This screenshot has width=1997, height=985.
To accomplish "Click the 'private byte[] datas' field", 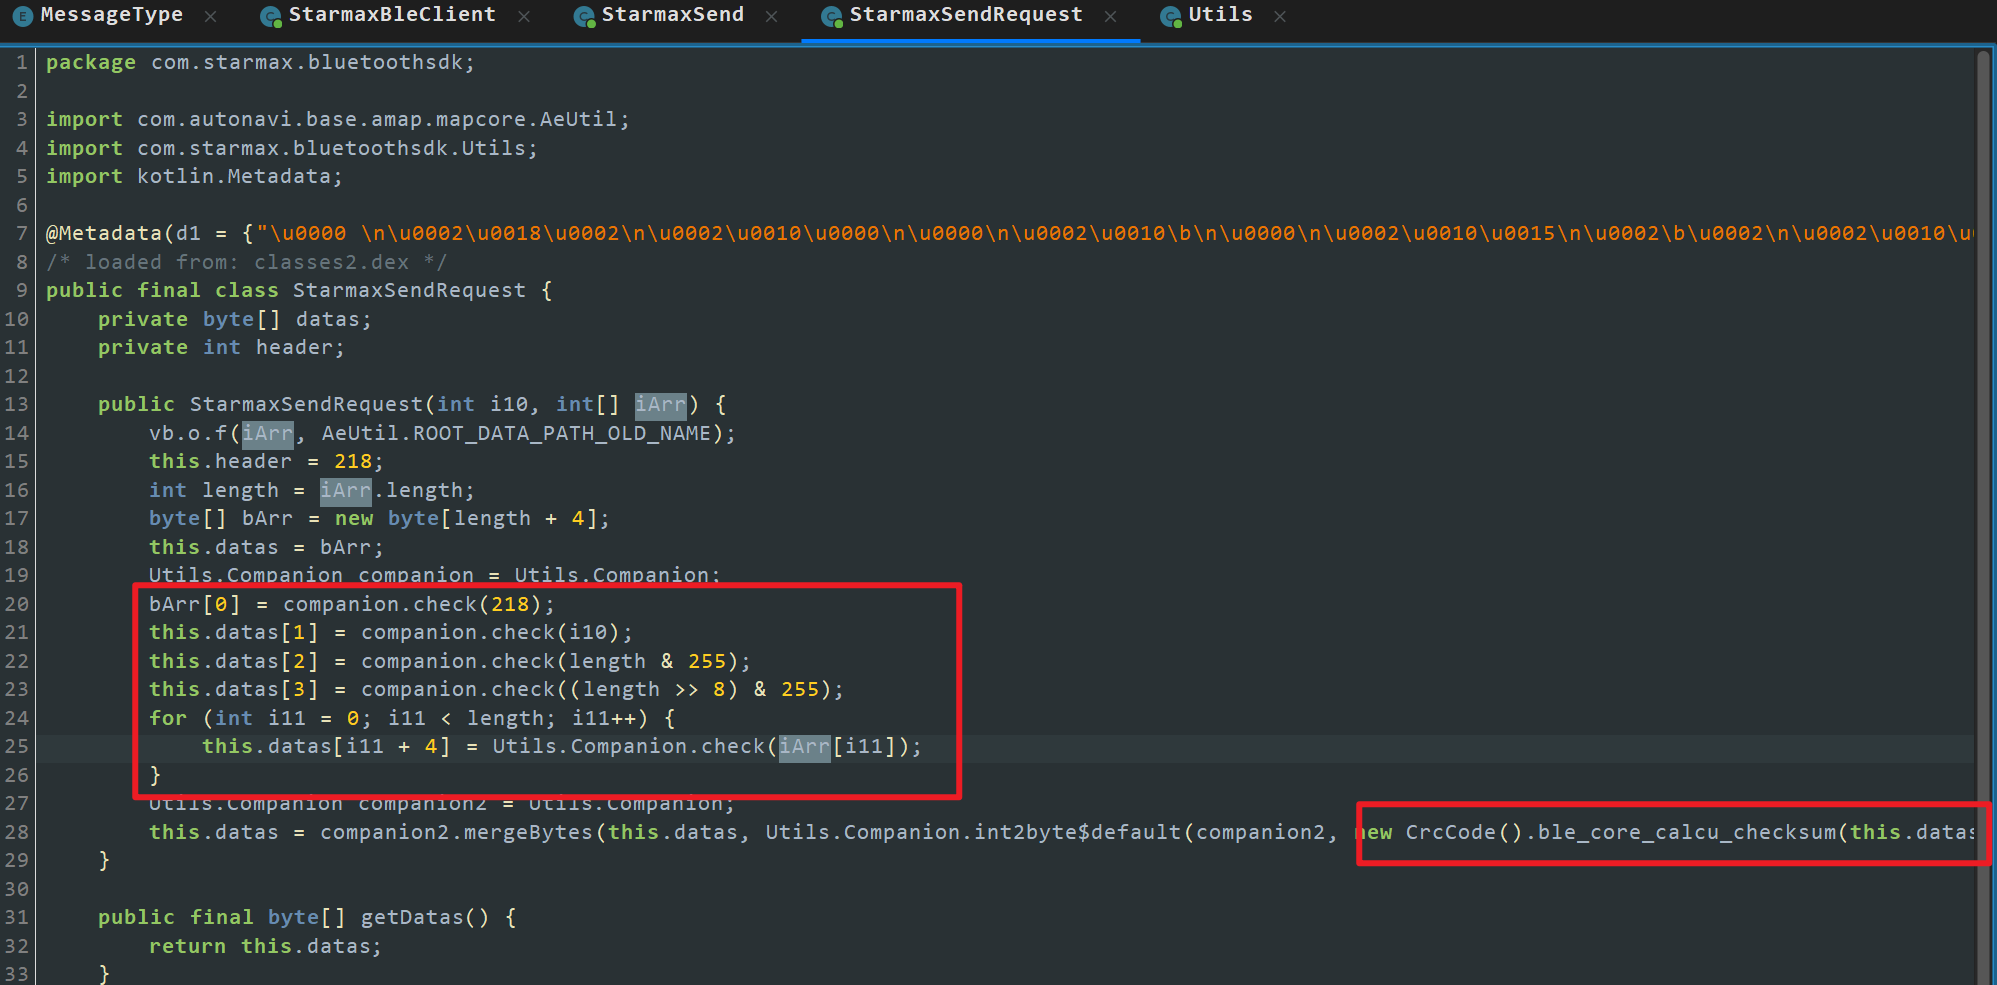I will 235,319.
